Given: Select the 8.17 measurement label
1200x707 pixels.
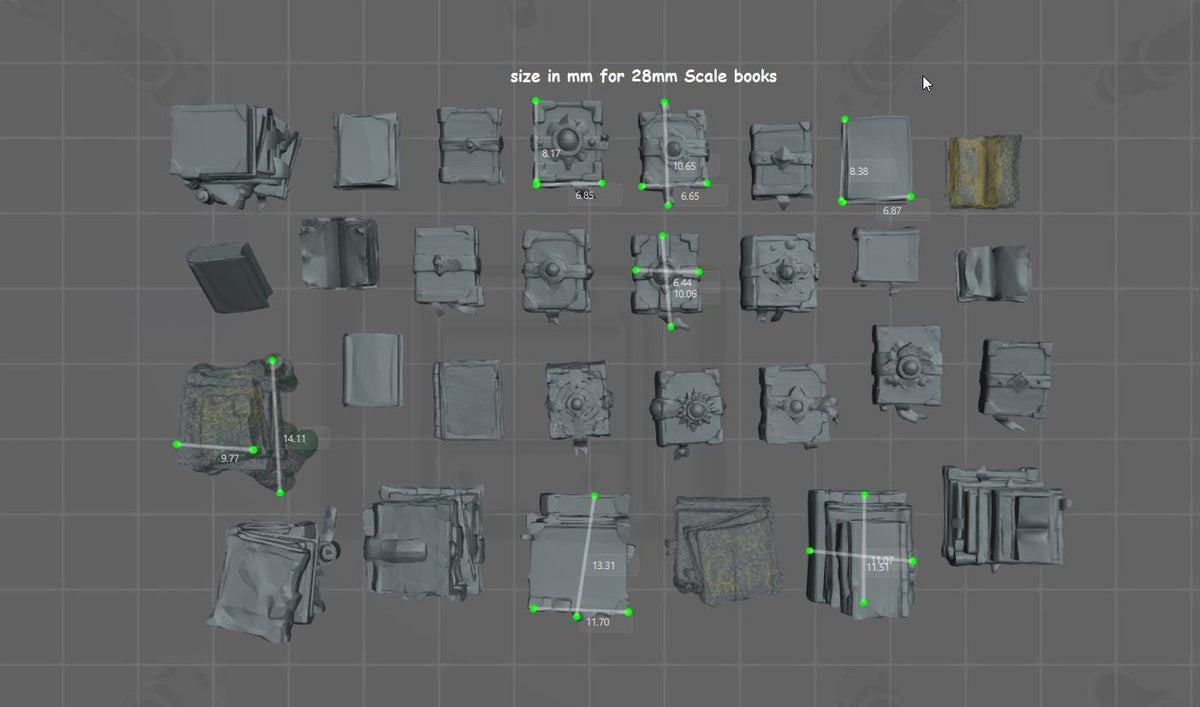Looking at the screenshot, I should (x=551, y=154).
